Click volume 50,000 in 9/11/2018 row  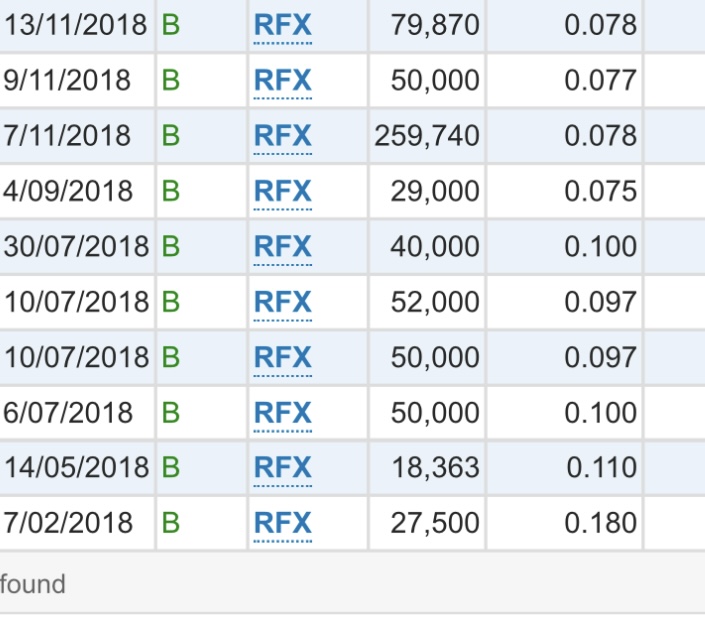(435, 81)
